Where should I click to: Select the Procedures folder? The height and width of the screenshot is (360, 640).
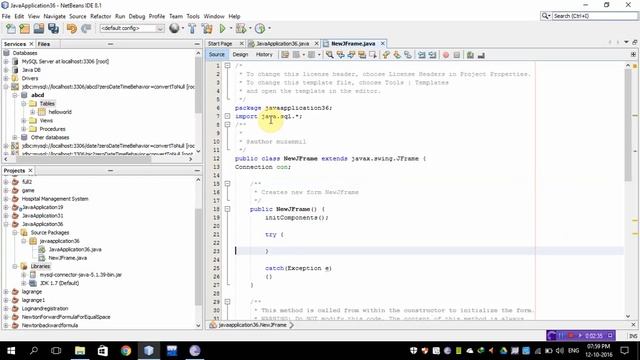[x=52, y=129]
